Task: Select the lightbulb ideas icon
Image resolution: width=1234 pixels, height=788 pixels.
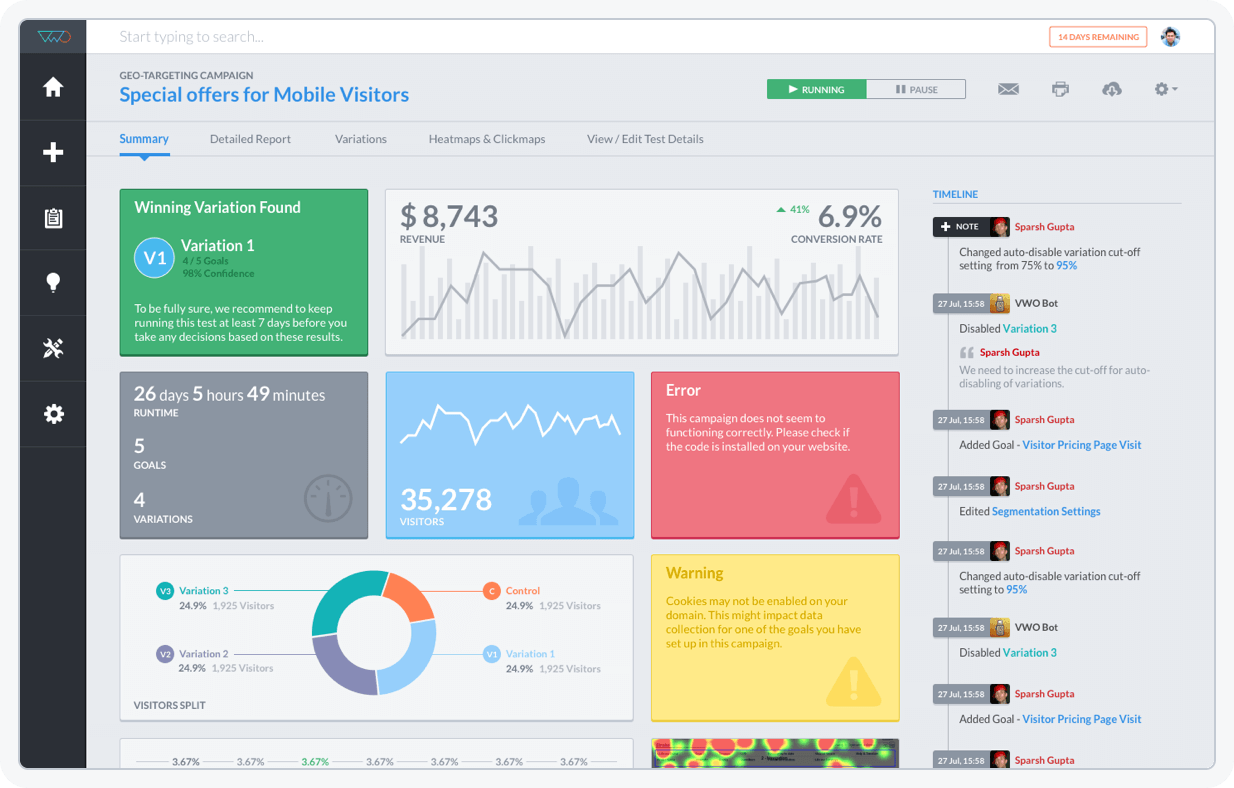Action: click(x=52, y=282)
